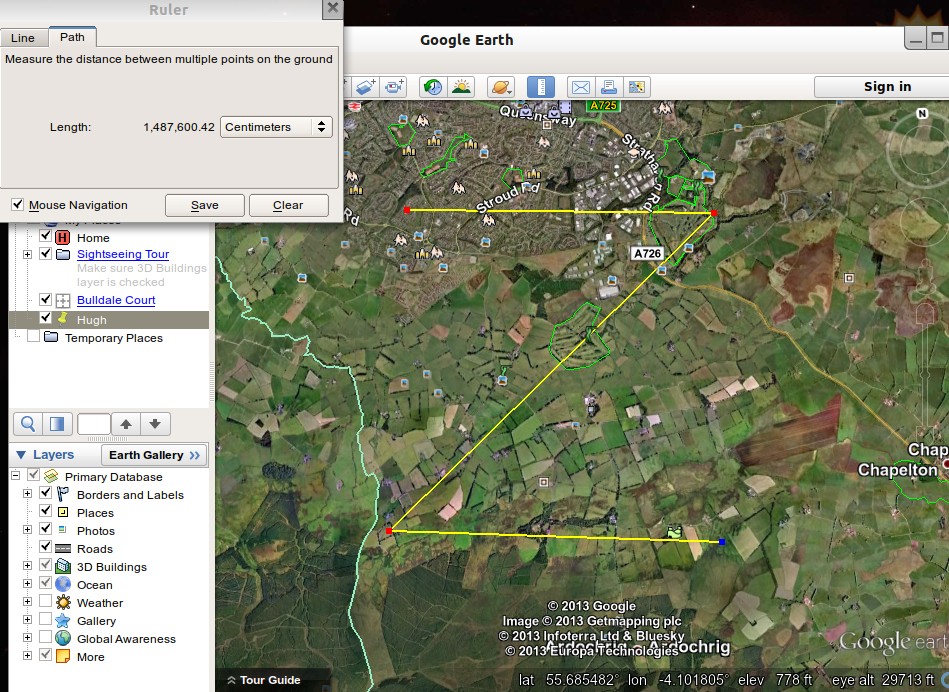The image size is (949, 692).
Task: Click the print icon in the toolbar
Action: pos(609,87)
